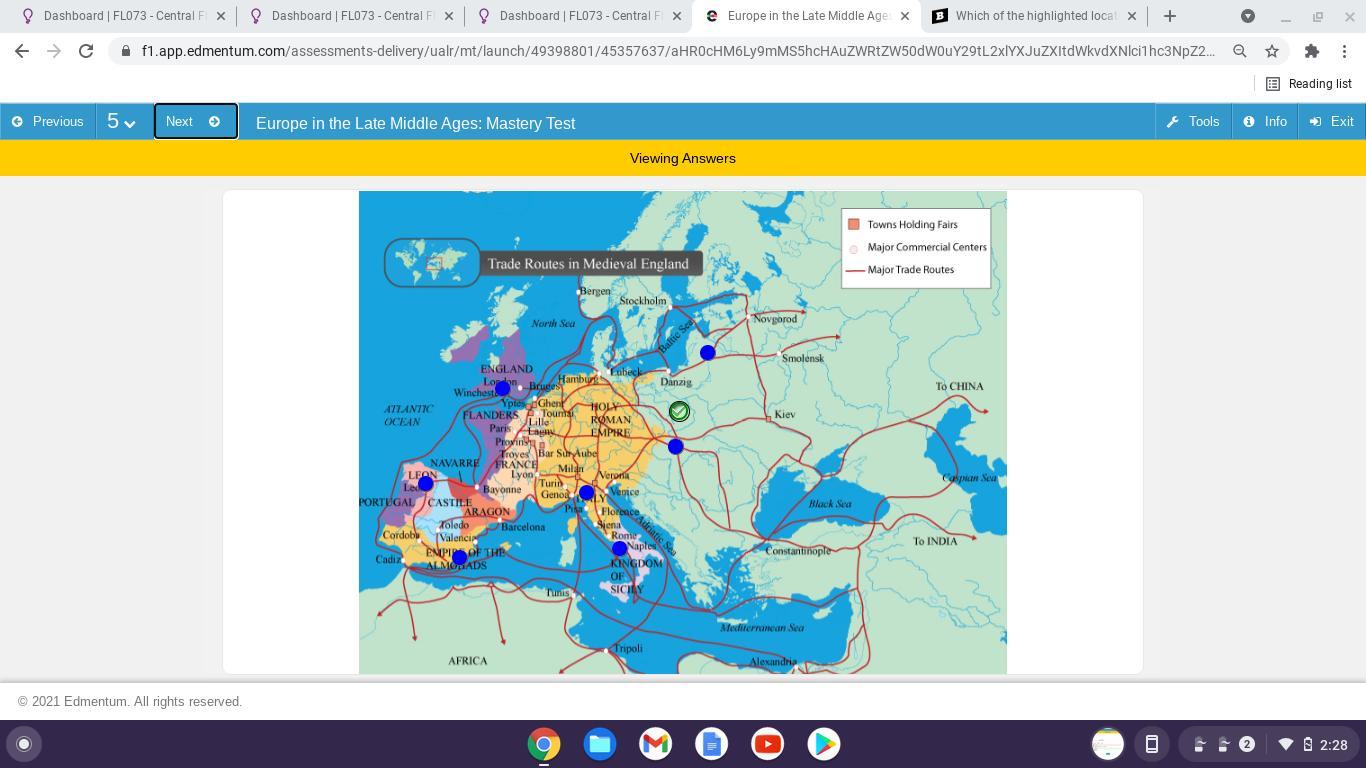Screen dimensions: 1366x768
Task: Open a new browser tab
Action: tap(1170, 16)
